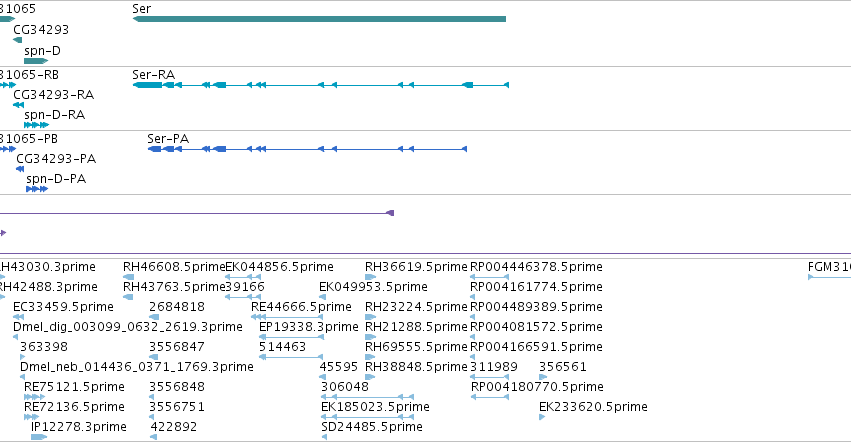Screen dimensions: 851x442
Task: Open the RH46608.5prime EST label
Action: pos(174,267)
